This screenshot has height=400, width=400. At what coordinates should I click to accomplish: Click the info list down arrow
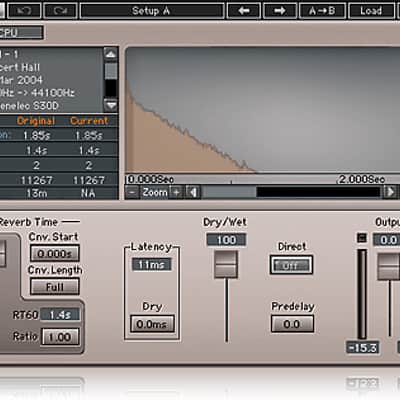pyautogui.click(x=111, y=105)
